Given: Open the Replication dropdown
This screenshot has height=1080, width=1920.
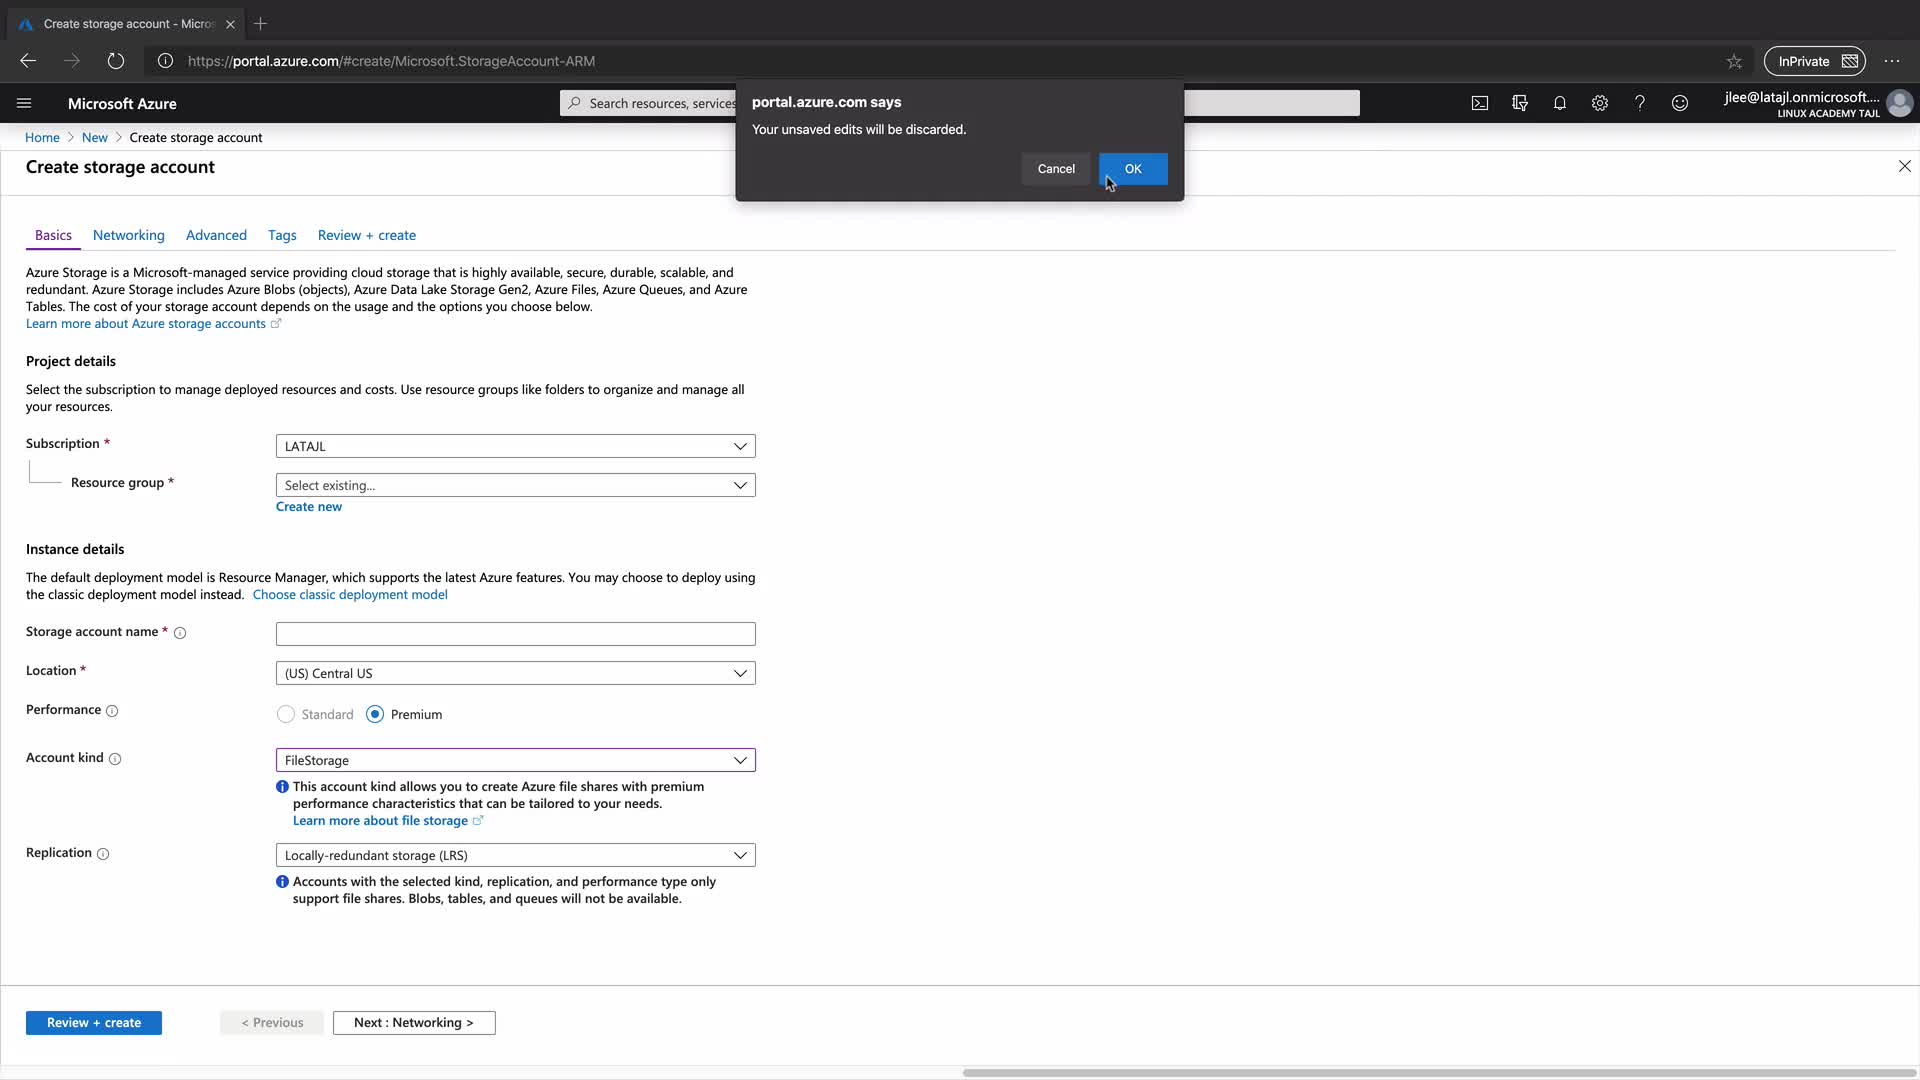Looking at the screenshot, I should (x=515, y=855).
